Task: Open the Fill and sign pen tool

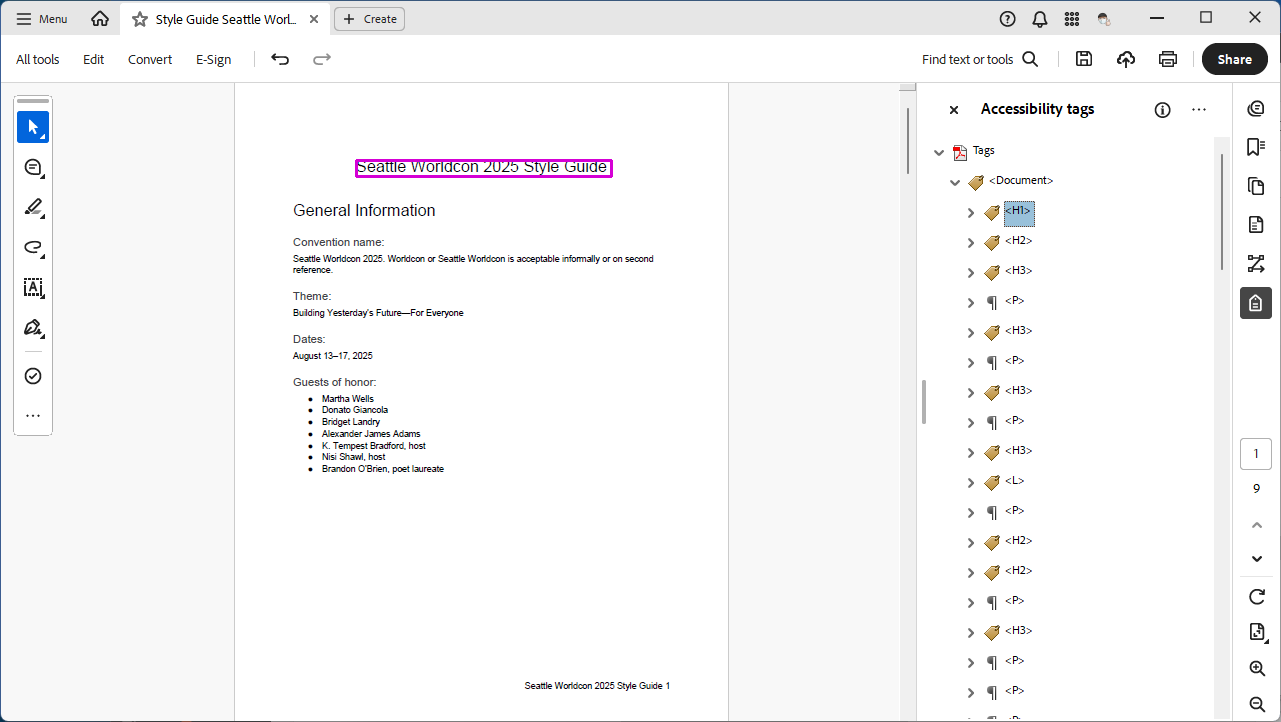Action: click(x=33, y=328)
